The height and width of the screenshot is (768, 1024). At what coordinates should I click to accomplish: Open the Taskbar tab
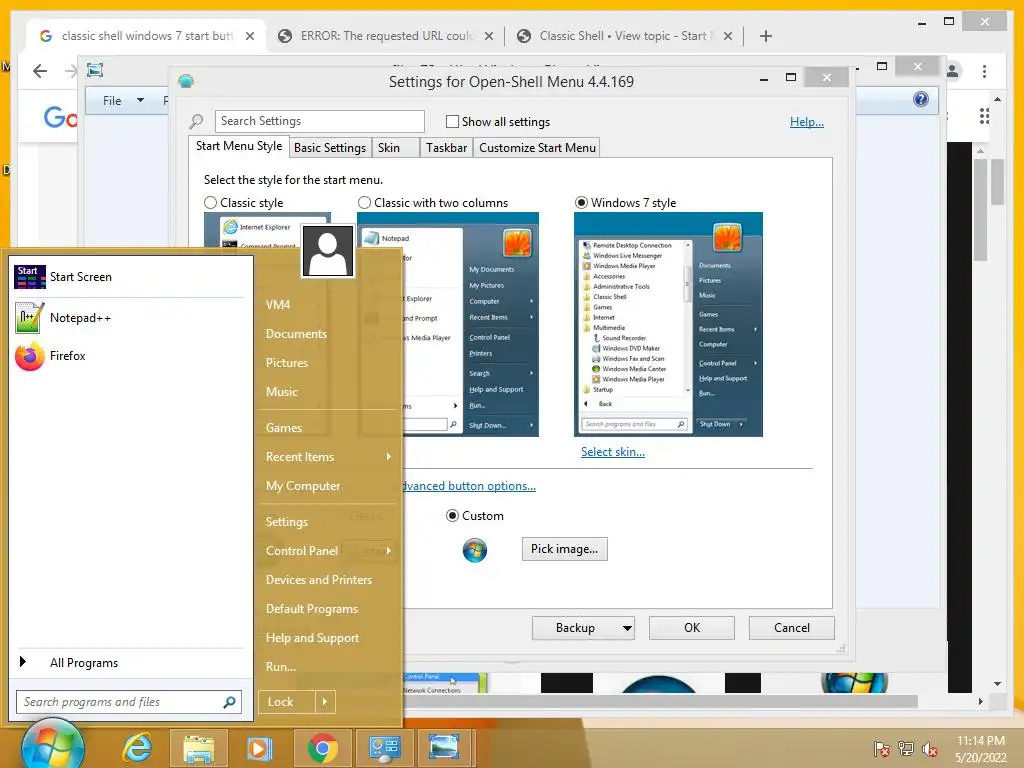[446, 148]
